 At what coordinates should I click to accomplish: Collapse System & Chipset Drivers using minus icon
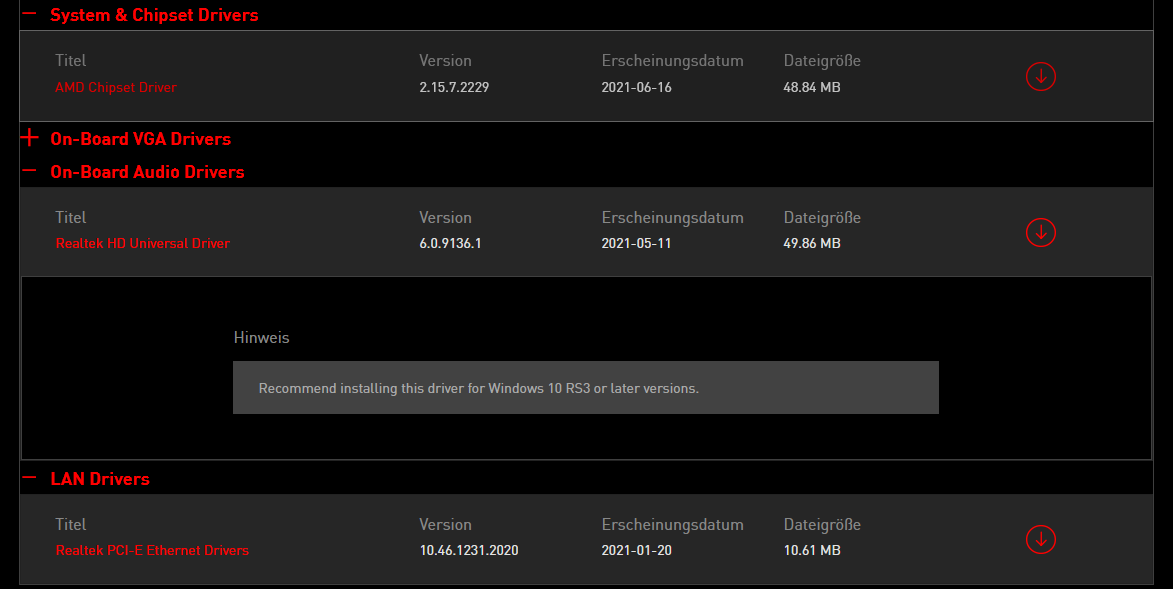tap(29, 13)
